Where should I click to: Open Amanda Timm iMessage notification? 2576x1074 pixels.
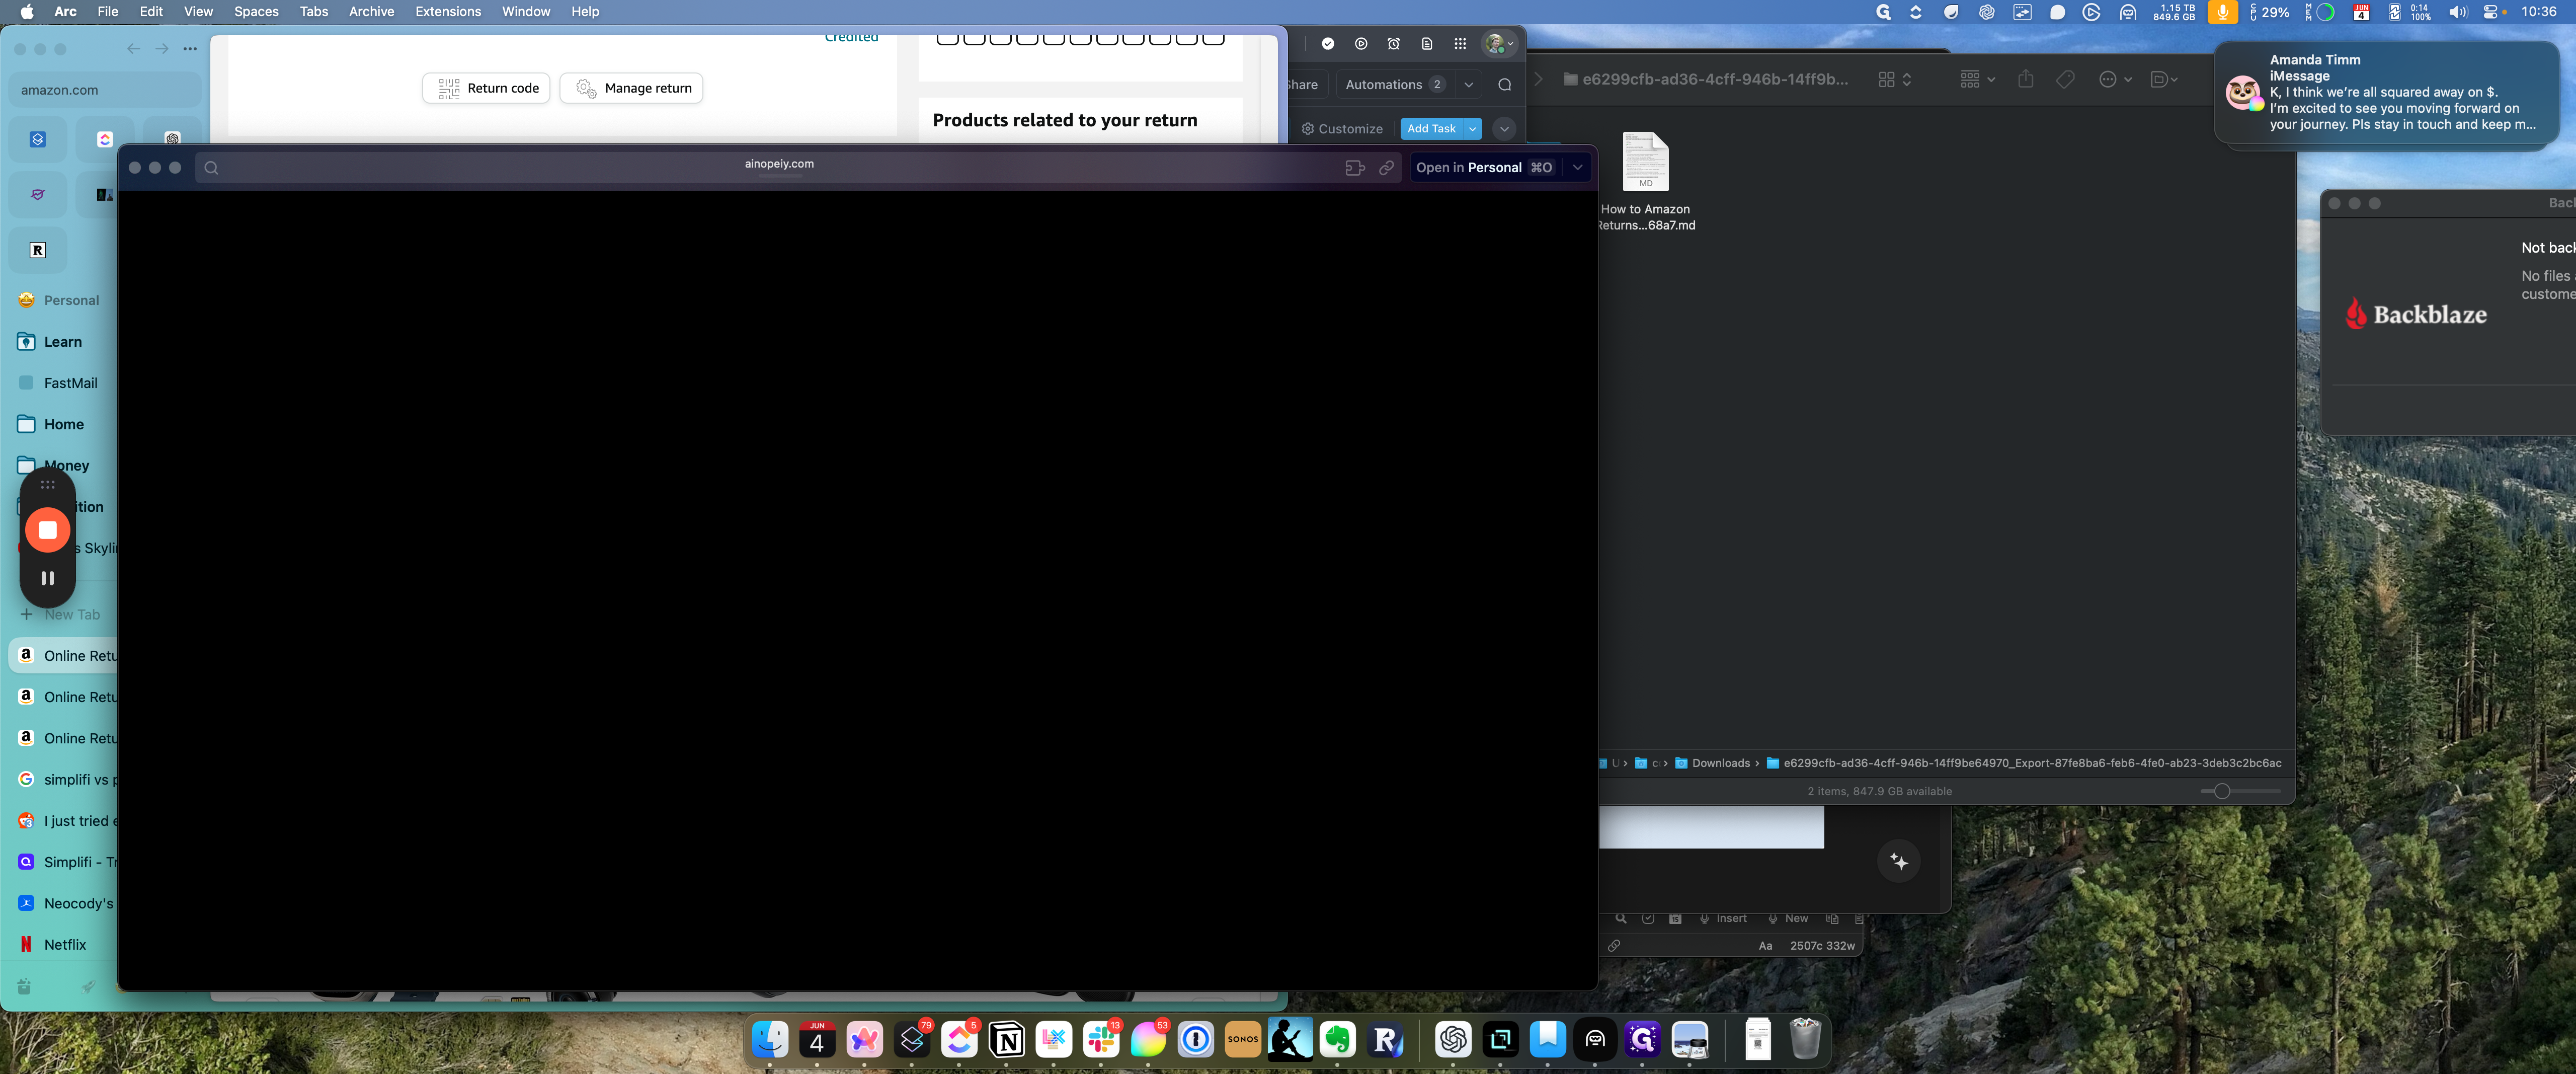point(2388,93)
